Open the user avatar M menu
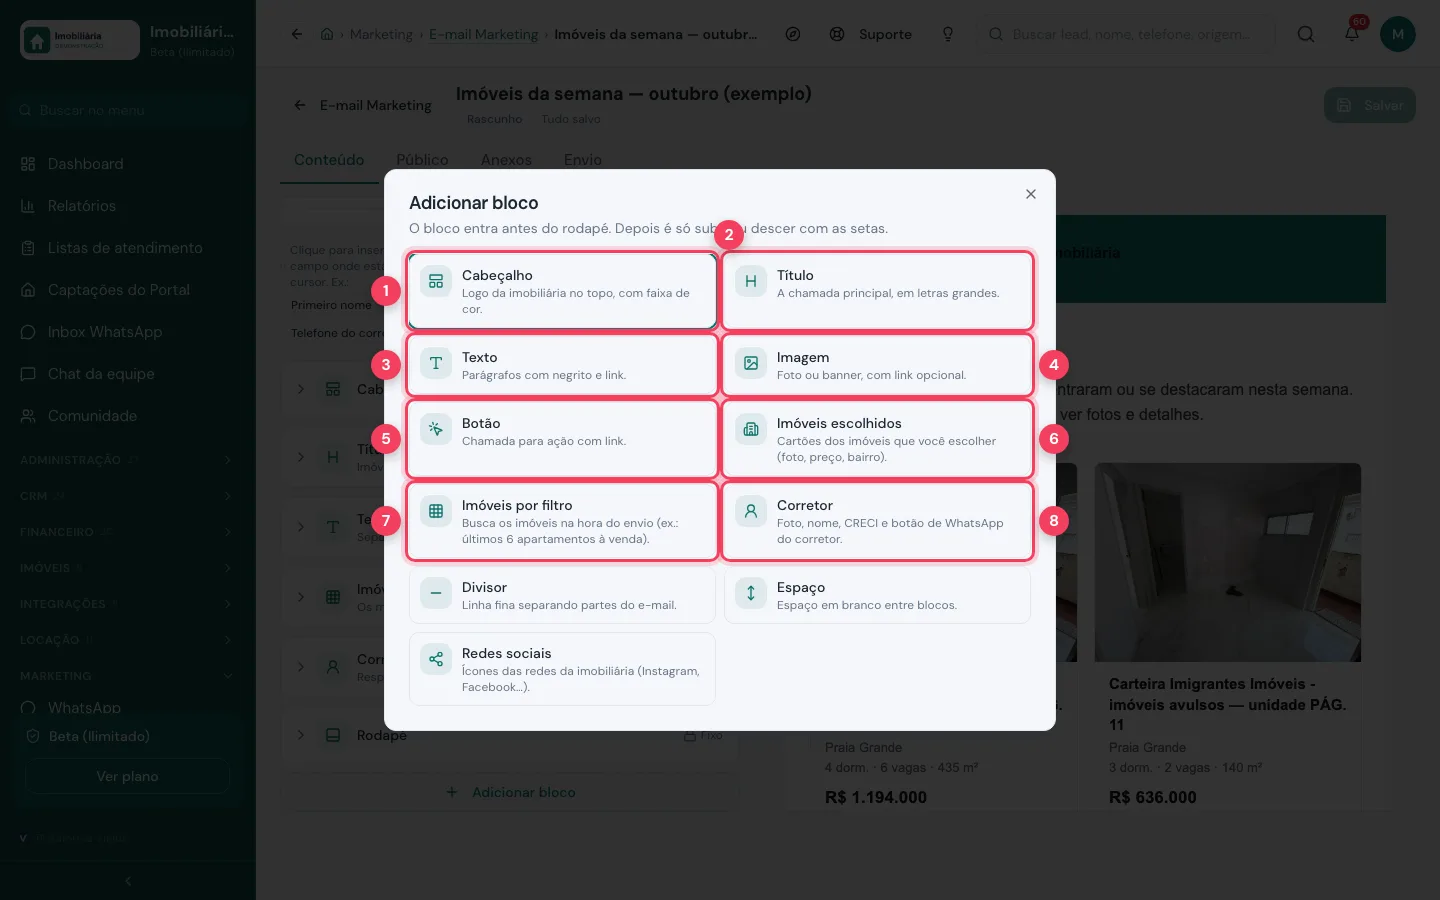Image resolution: width=1440 pixels, height=900 pixels. (1398, 34)
